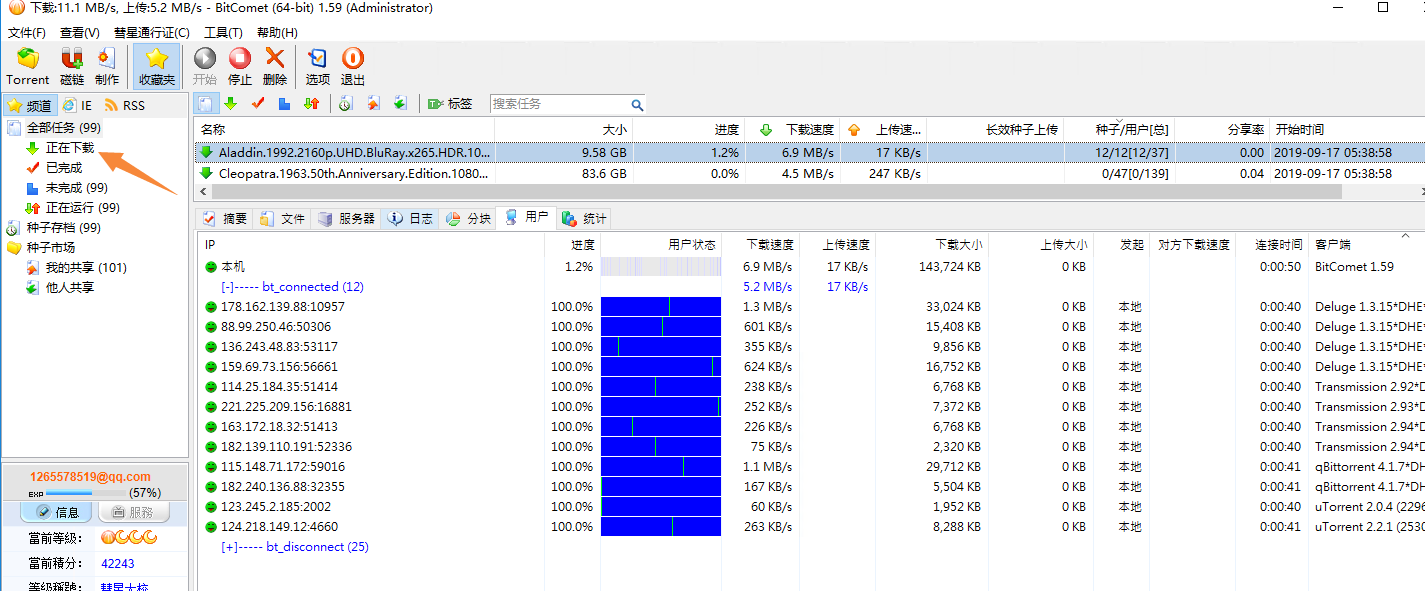Select 种子存档 (99) tree item
This screenshot has height=591, width=1425.
coord(63,227)
